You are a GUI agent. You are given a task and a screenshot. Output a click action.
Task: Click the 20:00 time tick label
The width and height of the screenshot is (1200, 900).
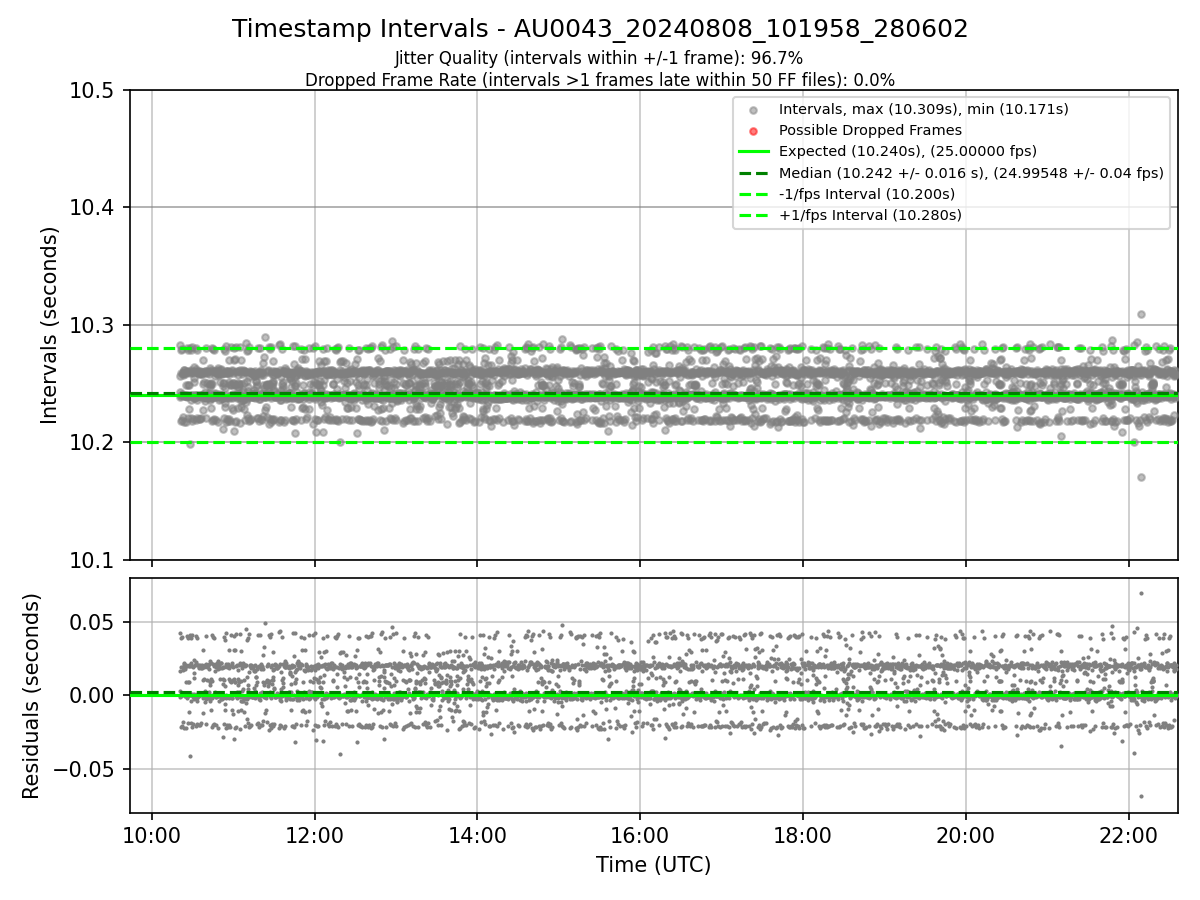coord(966,834)
